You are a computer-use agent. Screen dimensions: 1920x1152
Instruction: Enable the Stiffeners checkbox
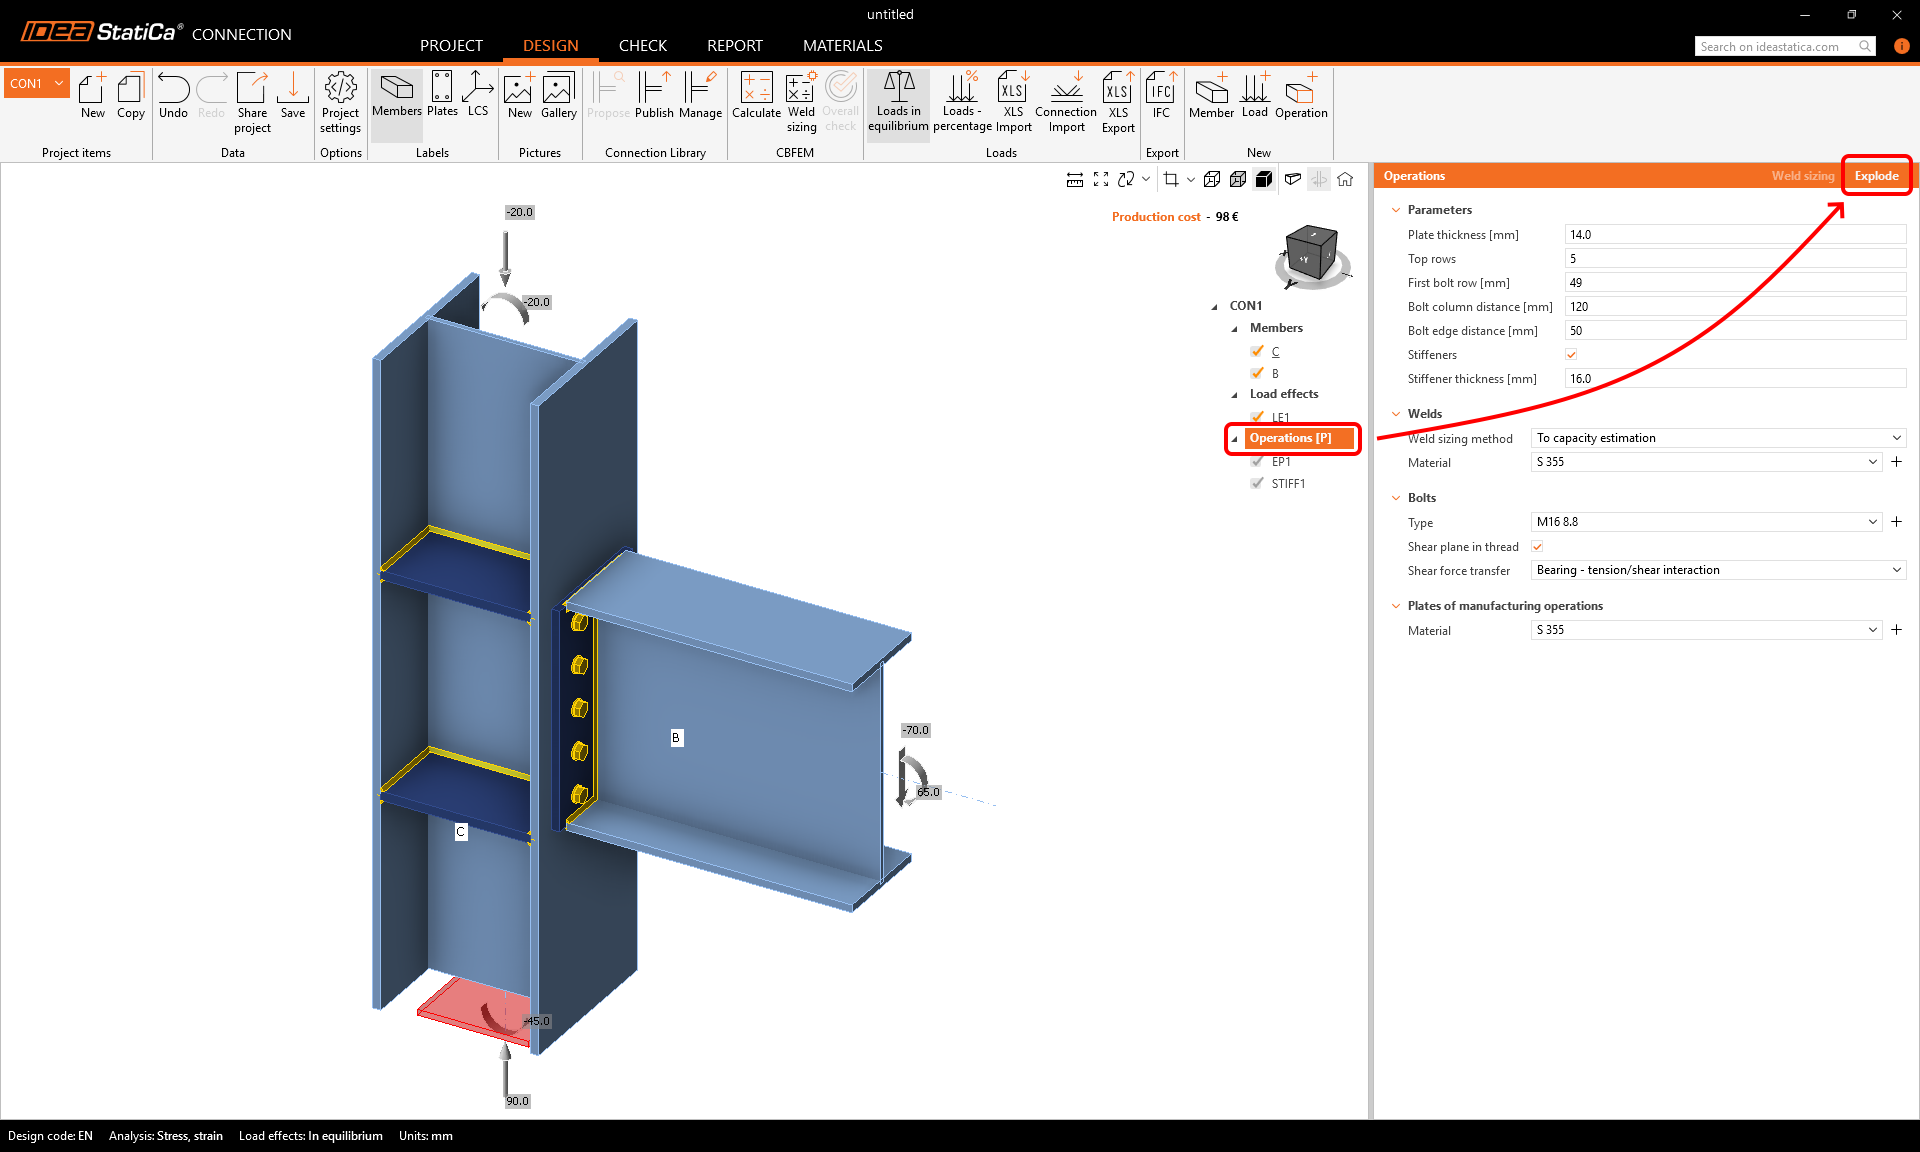1571,354
